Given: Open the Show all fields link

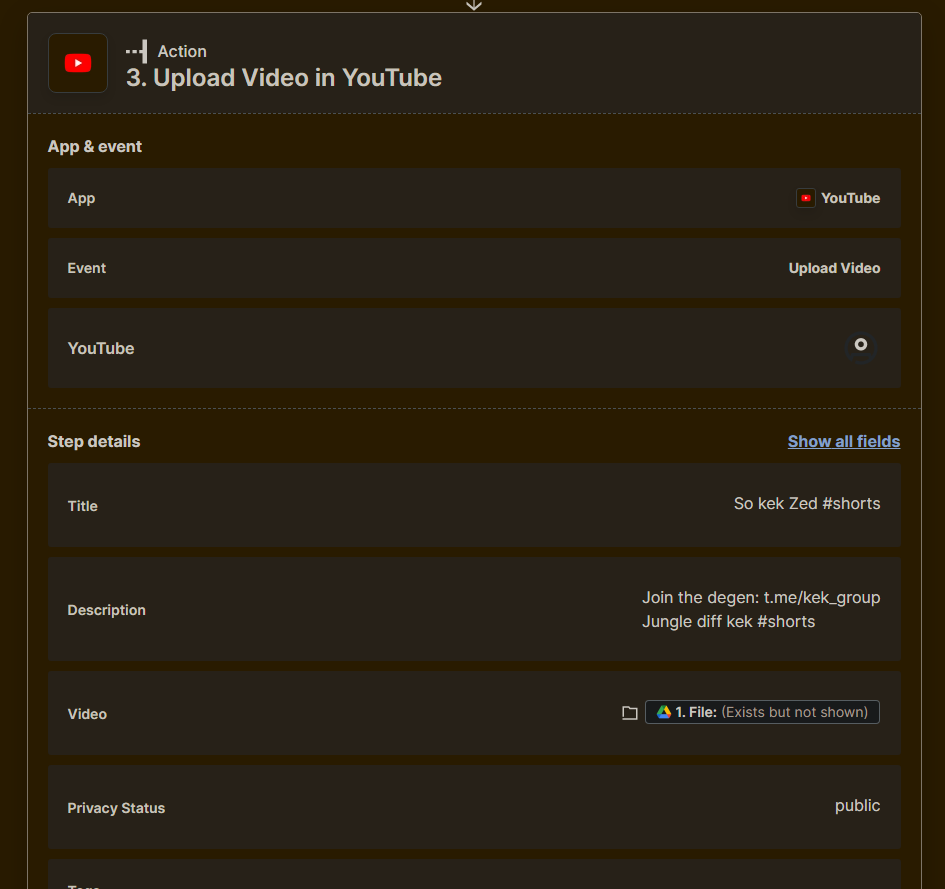Looking at the screenshot, I should [844, 441].
